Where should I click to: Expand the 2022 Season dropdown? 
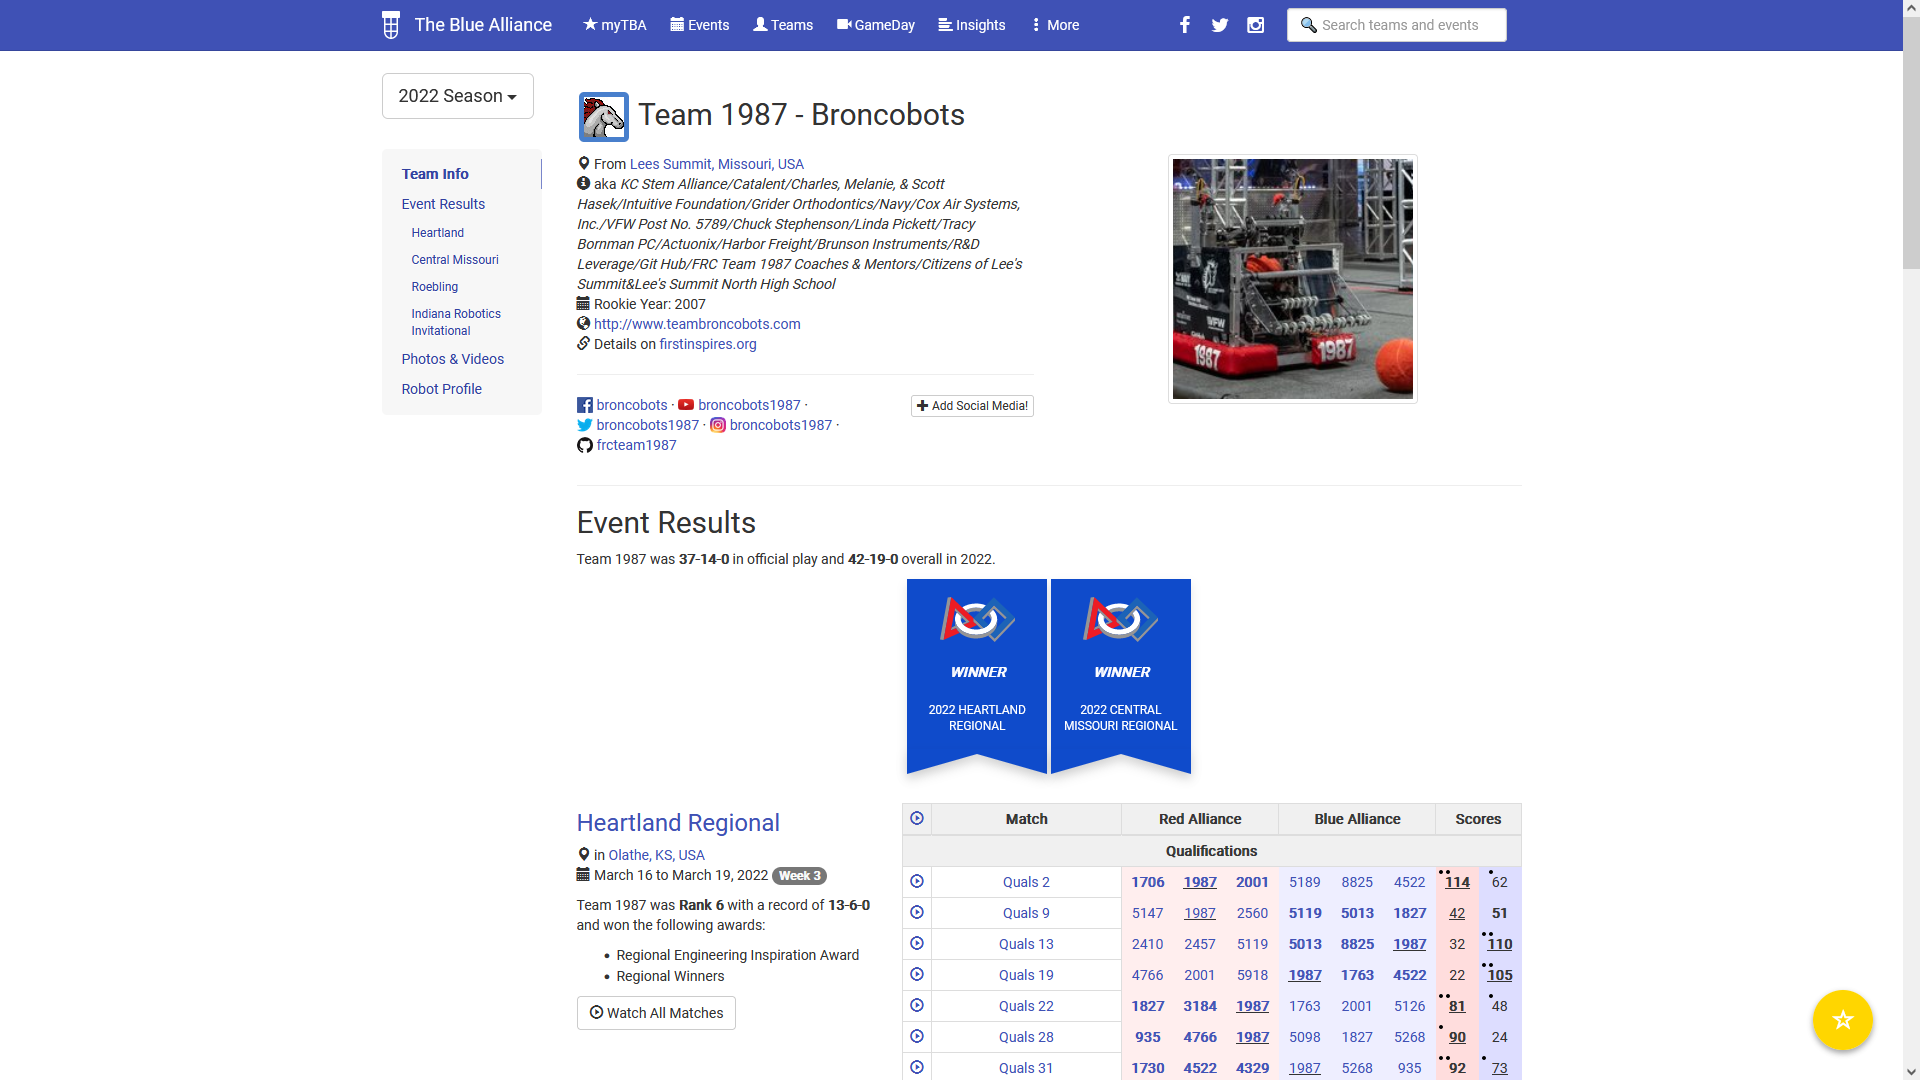point(457,96)
